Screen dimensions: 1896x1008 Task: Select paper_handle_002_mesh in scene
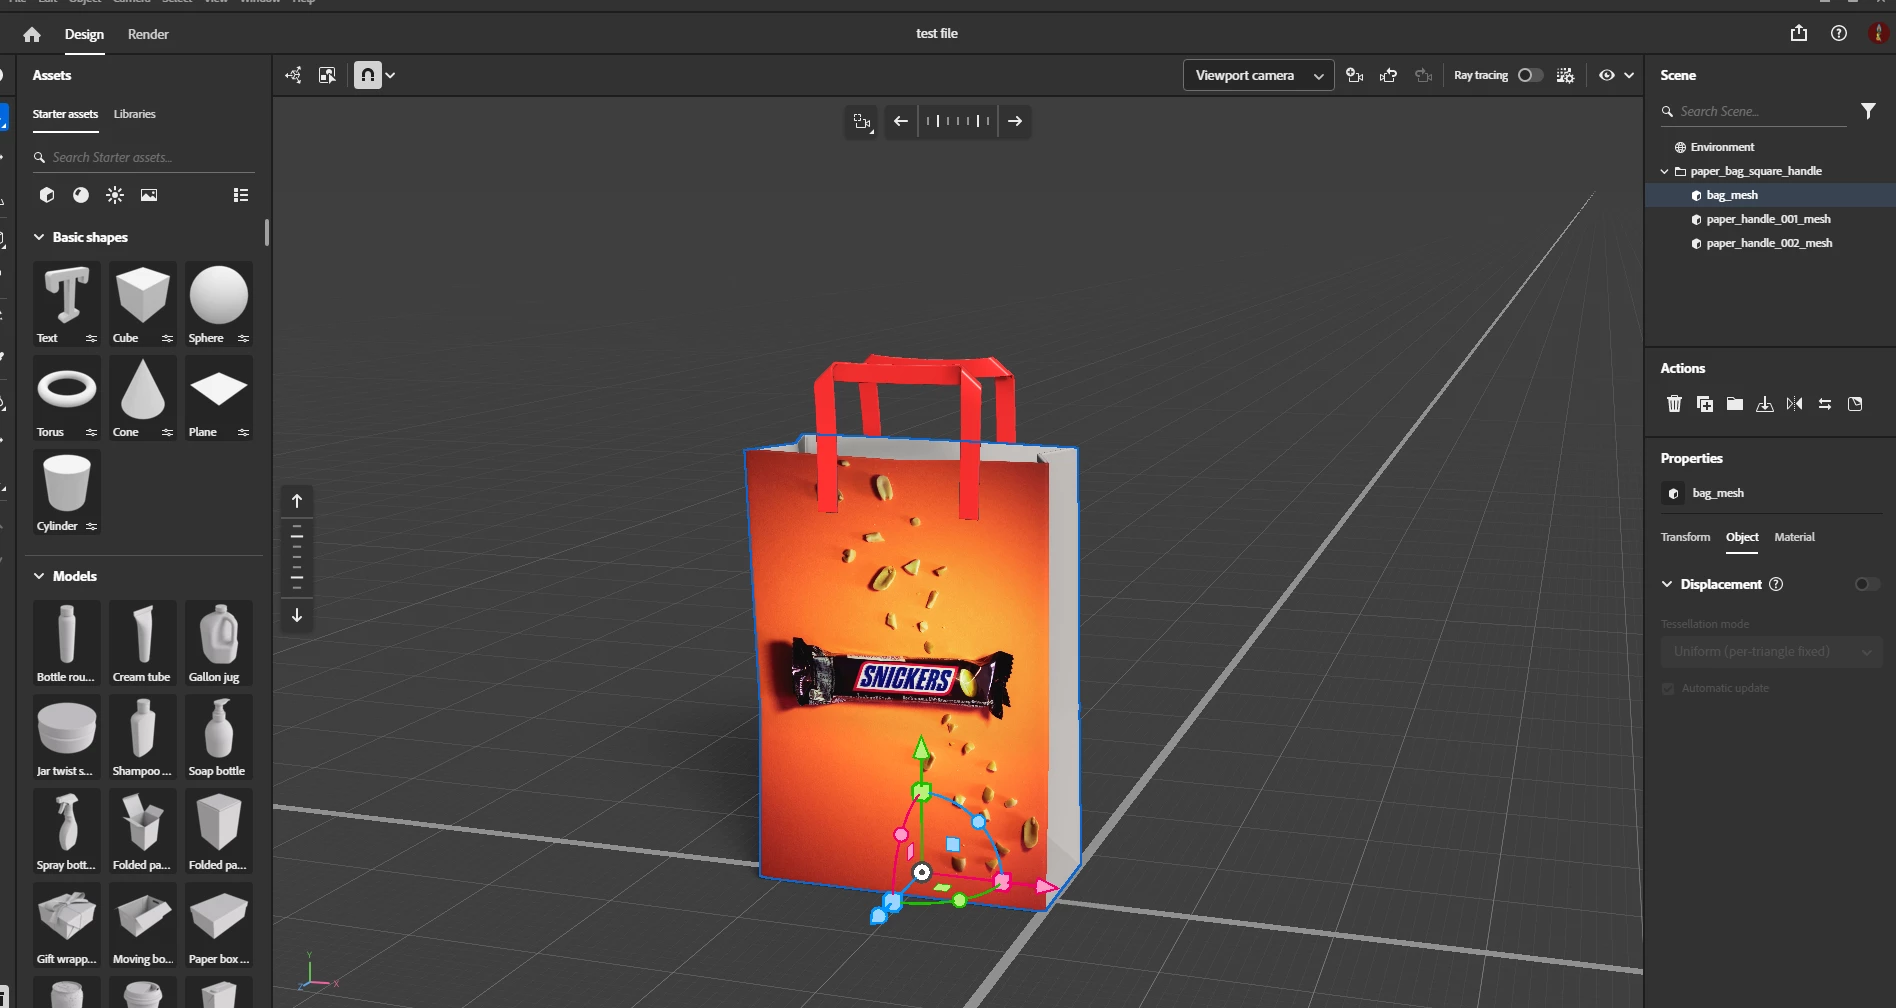click(1770, 243)
